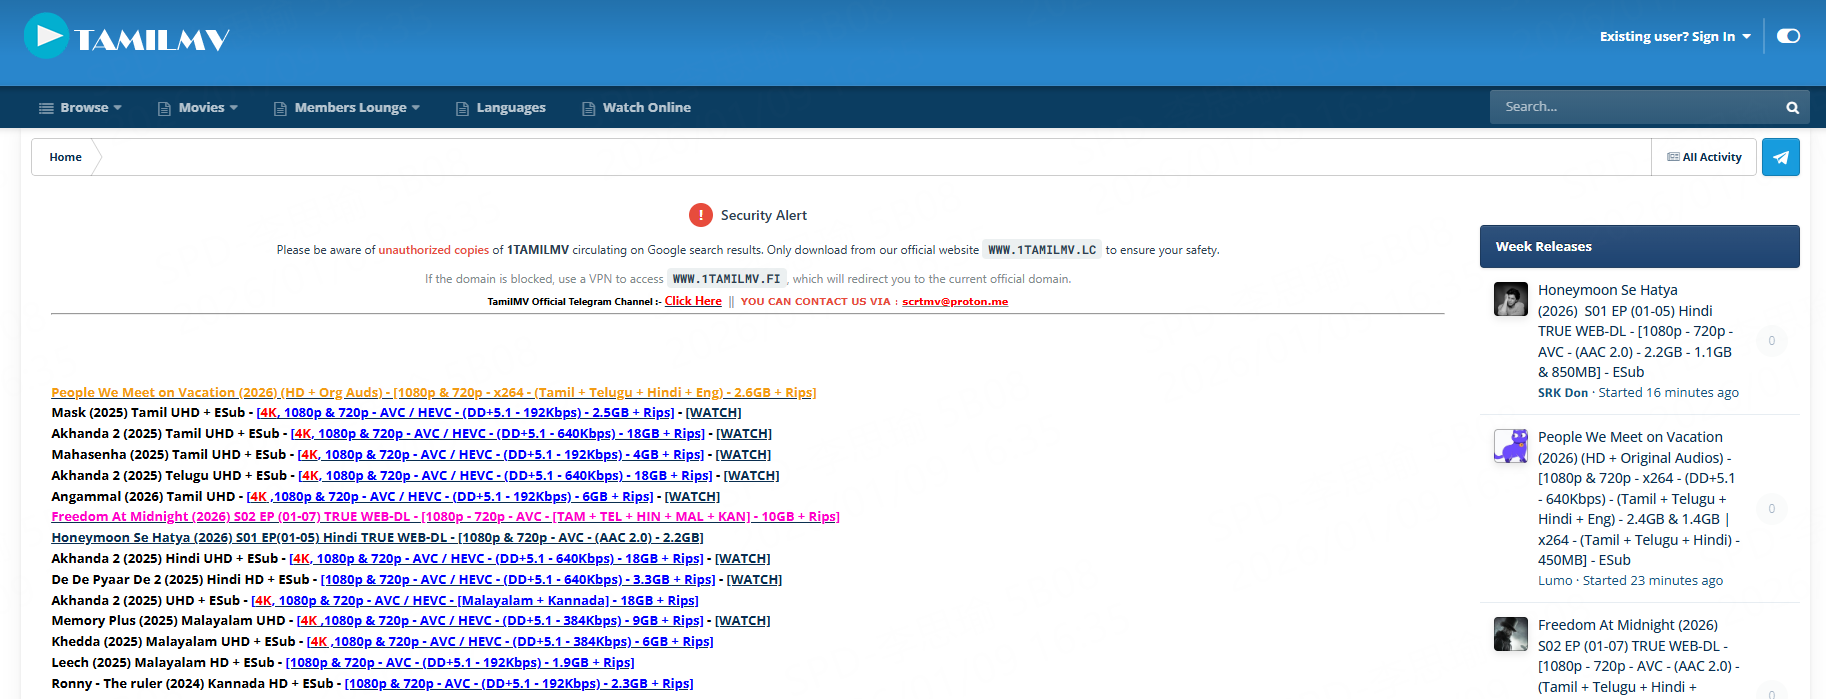Open People We Meet on Vacation orange link
Screen dimensions: 1826x699
[x=433, y=392]
